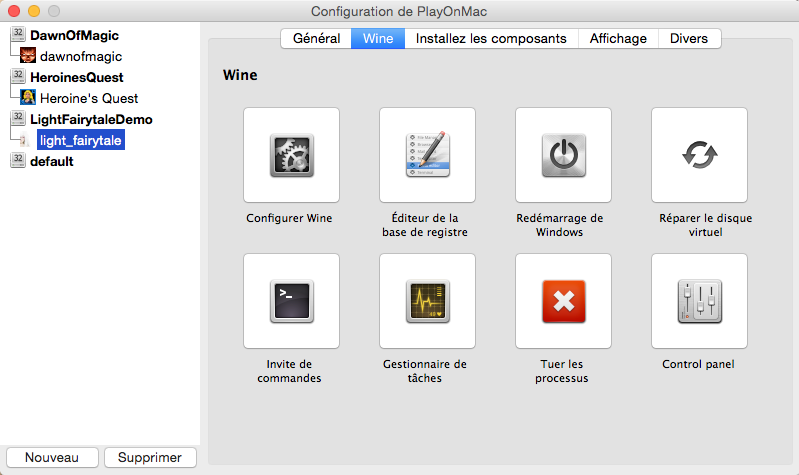Select the Heroine's Quest shortcut

(x=89, y=98)
